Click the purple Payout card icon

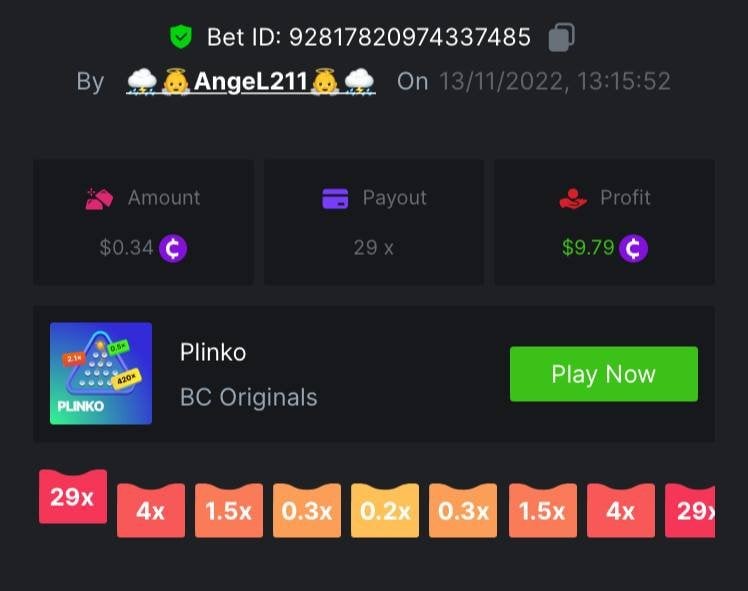click(335, 198)
